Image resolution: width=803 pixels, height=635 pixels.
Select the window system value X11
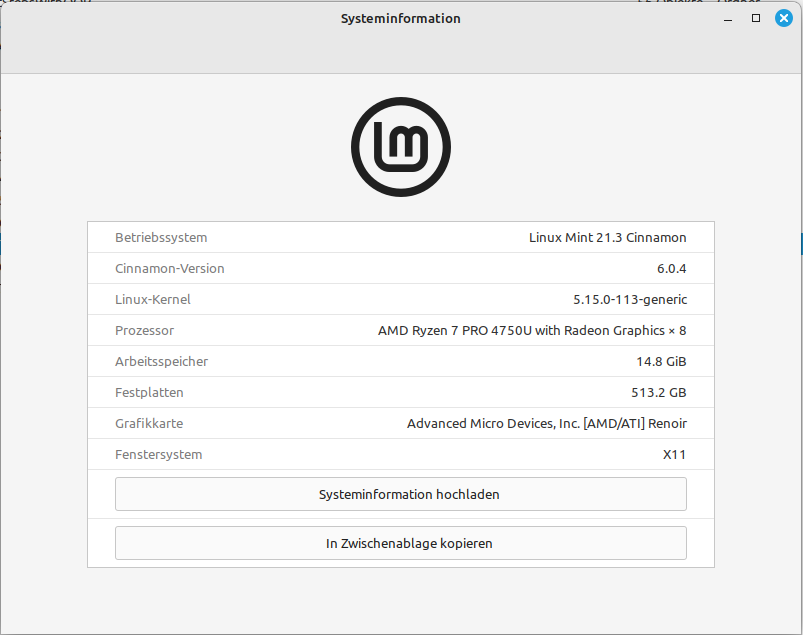(x=674, y=455)
